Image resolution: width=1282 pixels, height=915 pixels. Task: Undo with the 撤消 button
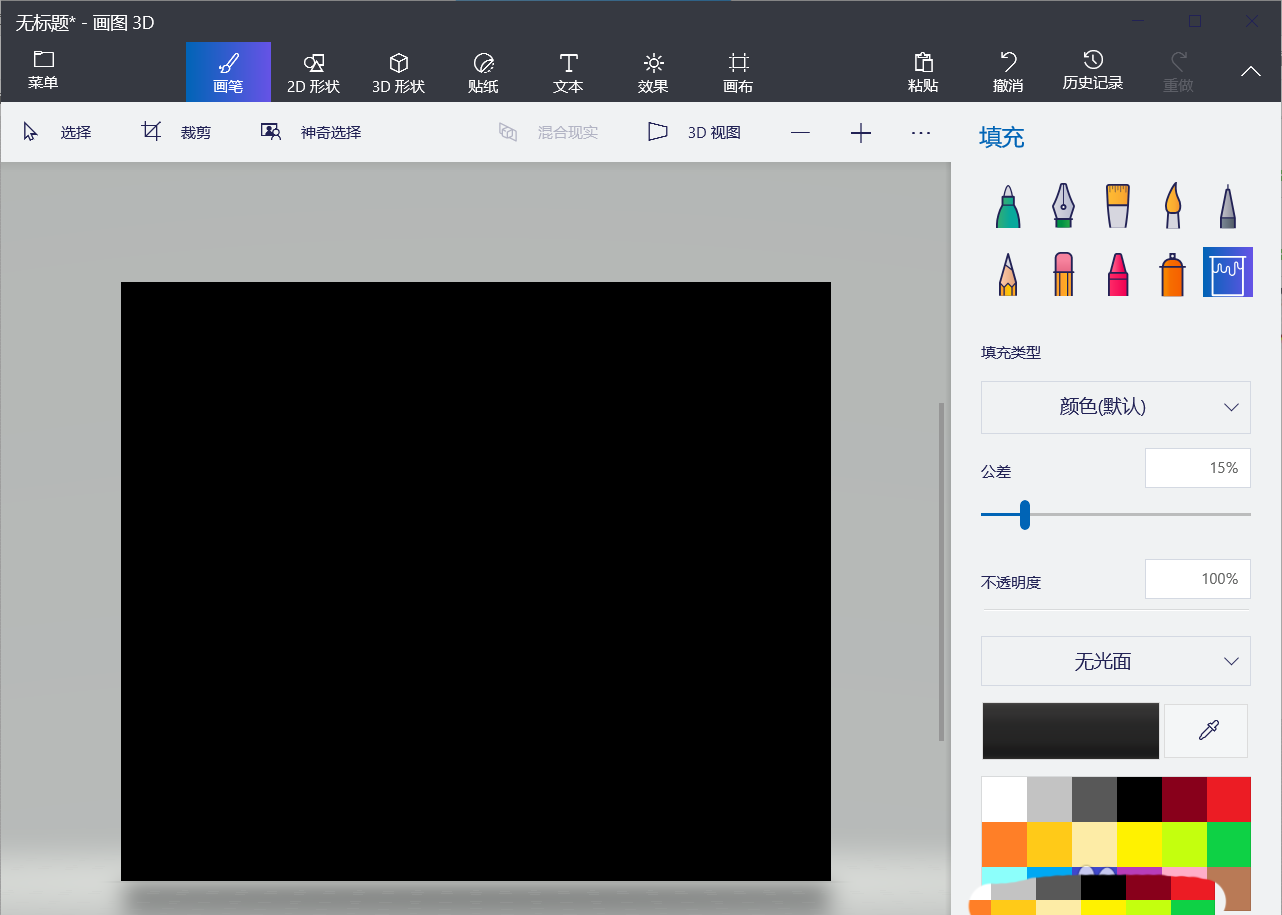pyautogui.click(x=1008, y=72)
